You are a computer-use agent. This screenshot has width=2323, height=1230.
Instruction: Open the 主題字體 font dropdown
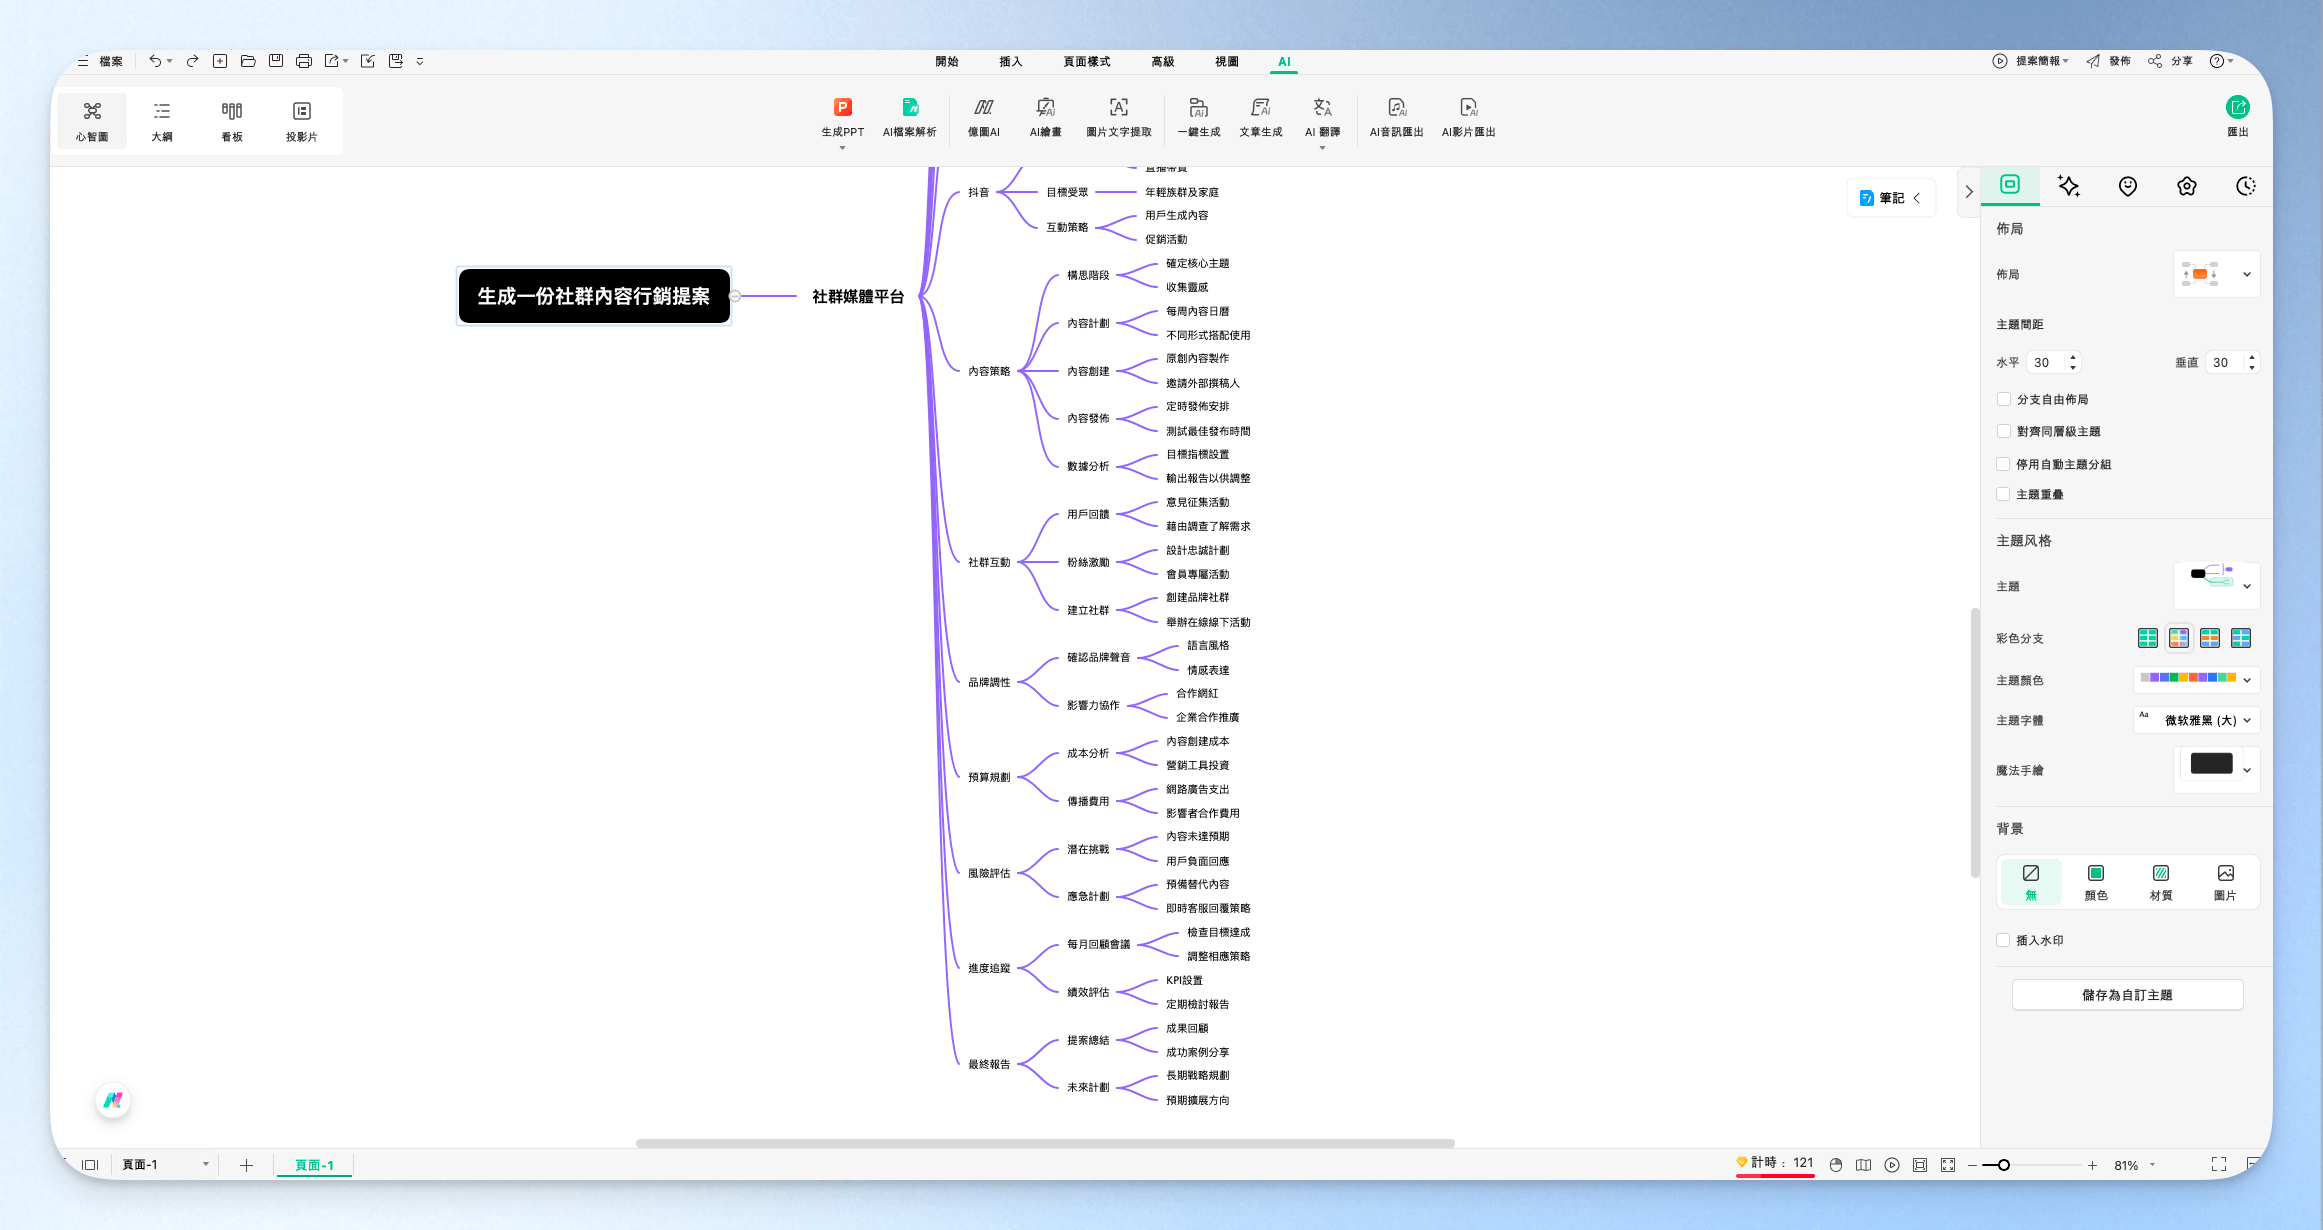[x=2196, y=720]
